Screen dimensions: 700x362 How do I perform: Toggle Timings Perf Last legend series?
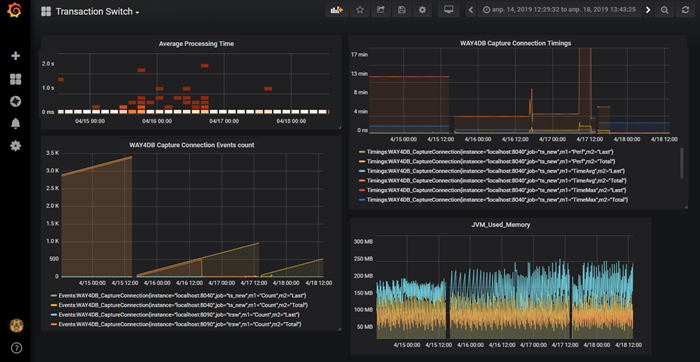[x=489, y=152]
